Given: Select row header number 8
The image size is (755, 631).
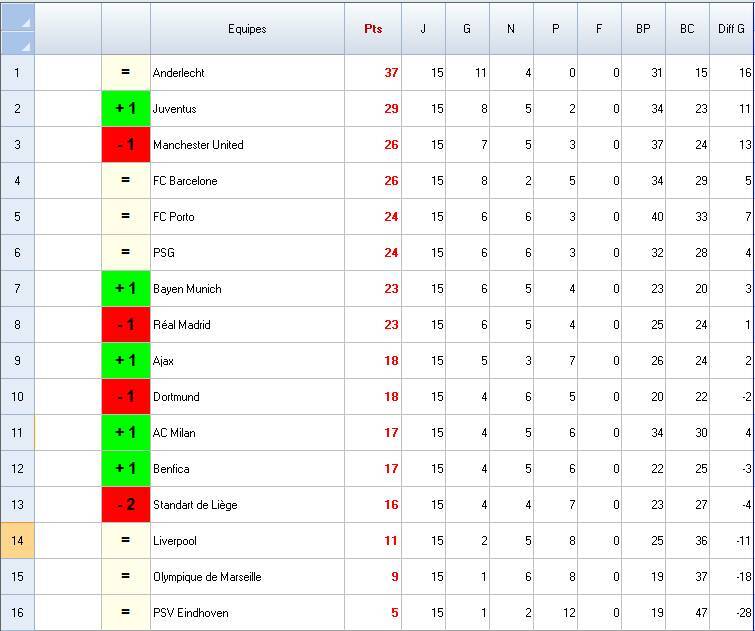Looking at the screenshot, I should [x=18, y=325].
